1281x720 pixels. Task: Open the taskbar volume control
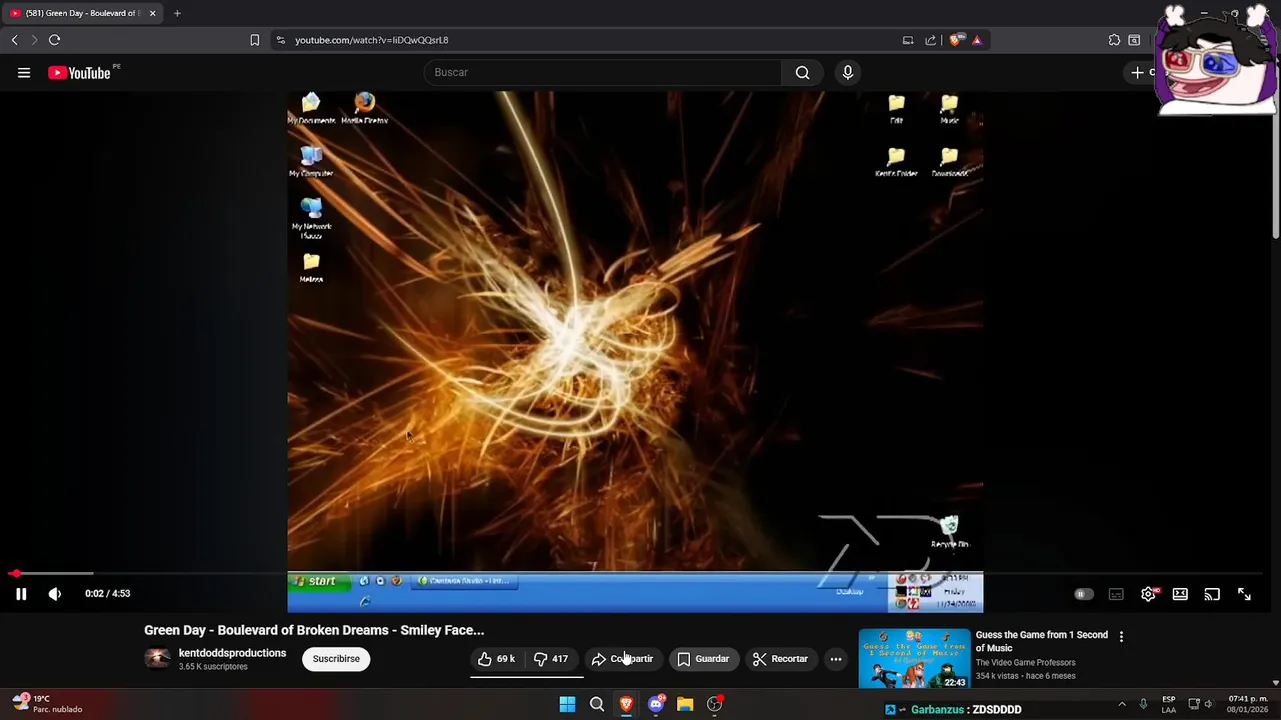[x=1208, y=704]
